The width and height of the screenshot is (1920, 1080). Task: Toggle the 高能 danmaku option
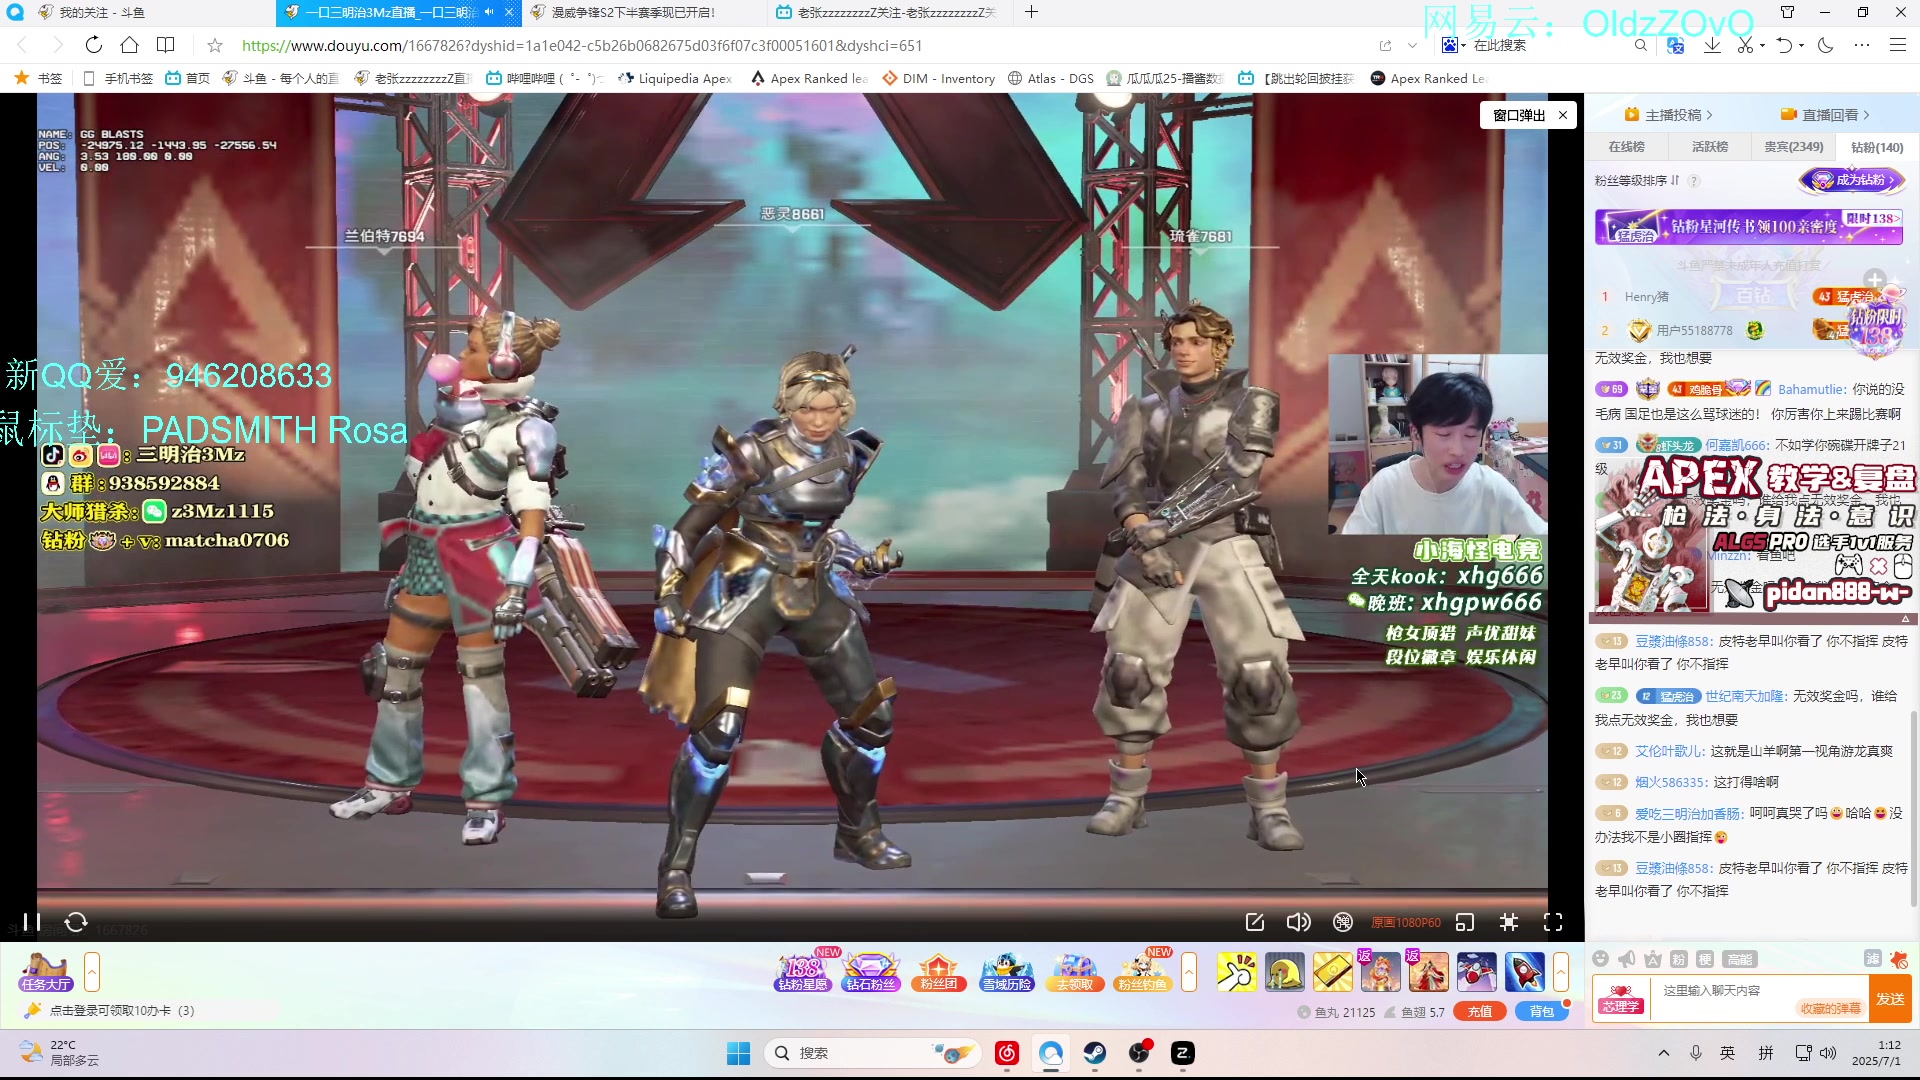tap(1740, 959)
